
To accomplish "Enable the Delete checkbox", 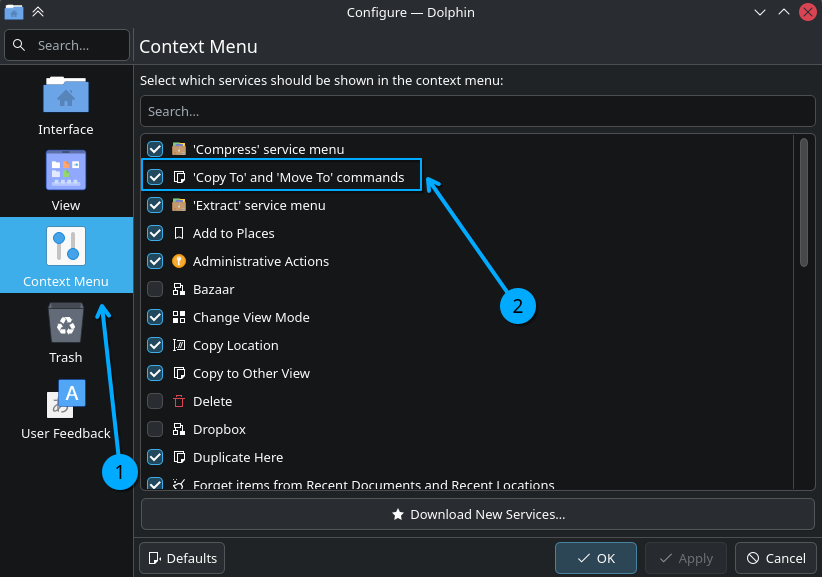I will point(155,401).
